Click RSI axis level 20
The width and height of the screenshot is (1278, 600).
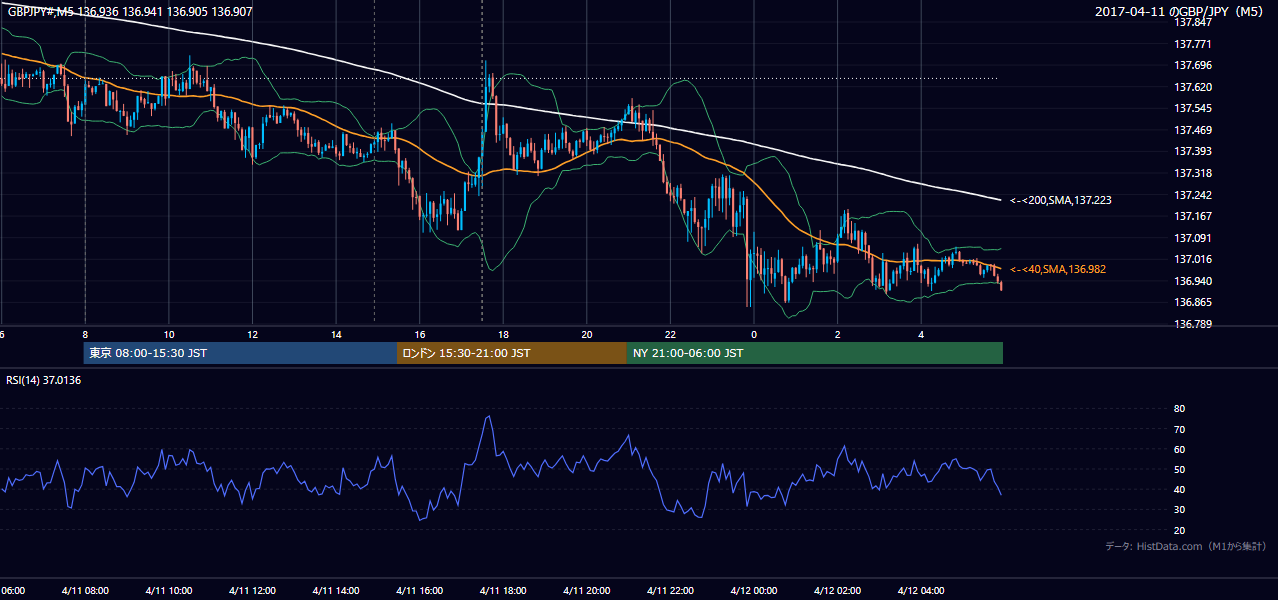pos(1179,530)
